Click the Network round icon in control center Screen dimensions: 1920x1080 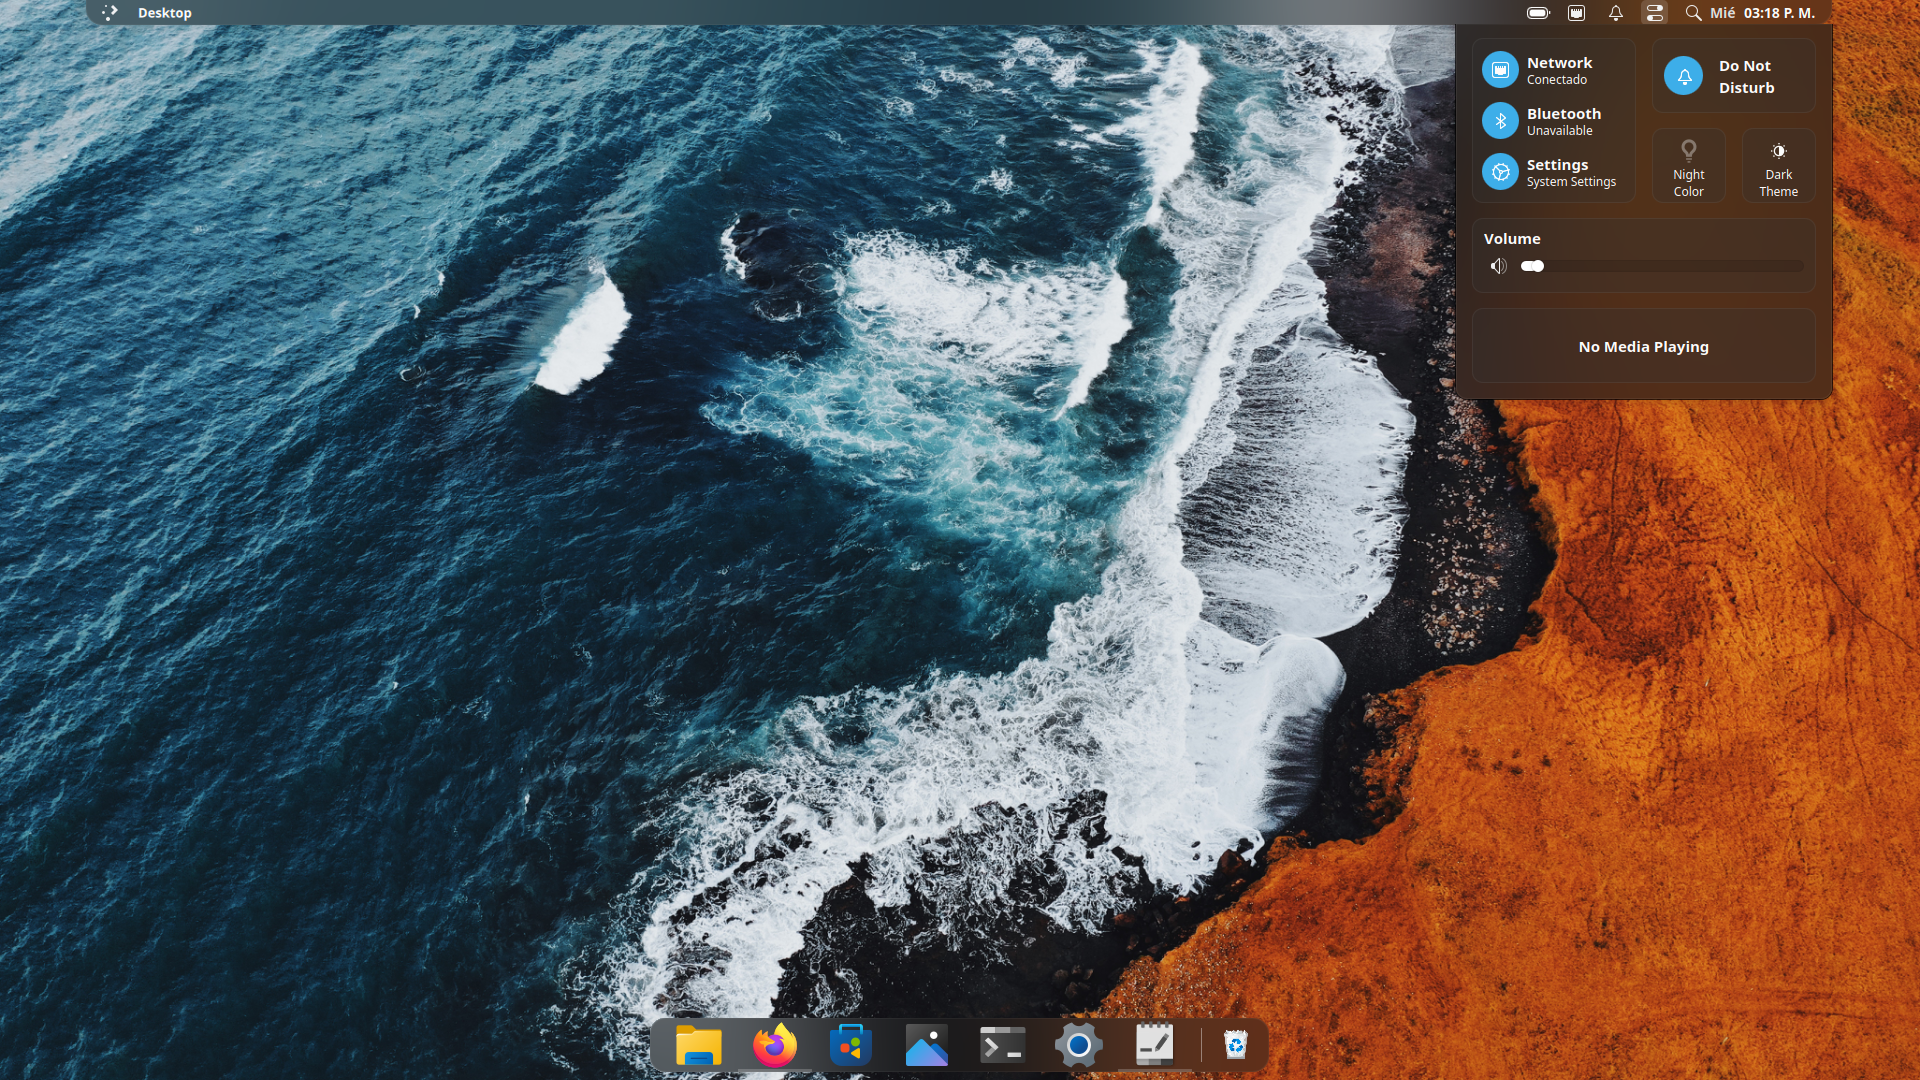1500,70
